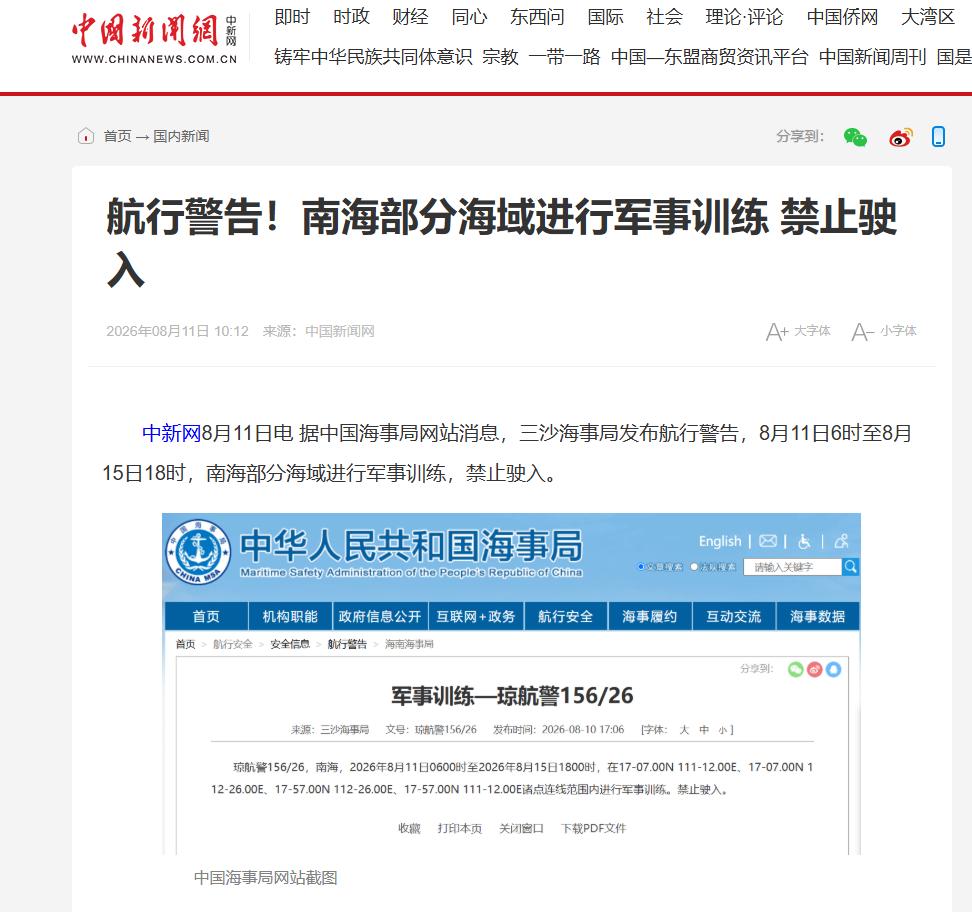Open the 理论·评论 navigation item
The image size is (972, 912).
(744, 17)
